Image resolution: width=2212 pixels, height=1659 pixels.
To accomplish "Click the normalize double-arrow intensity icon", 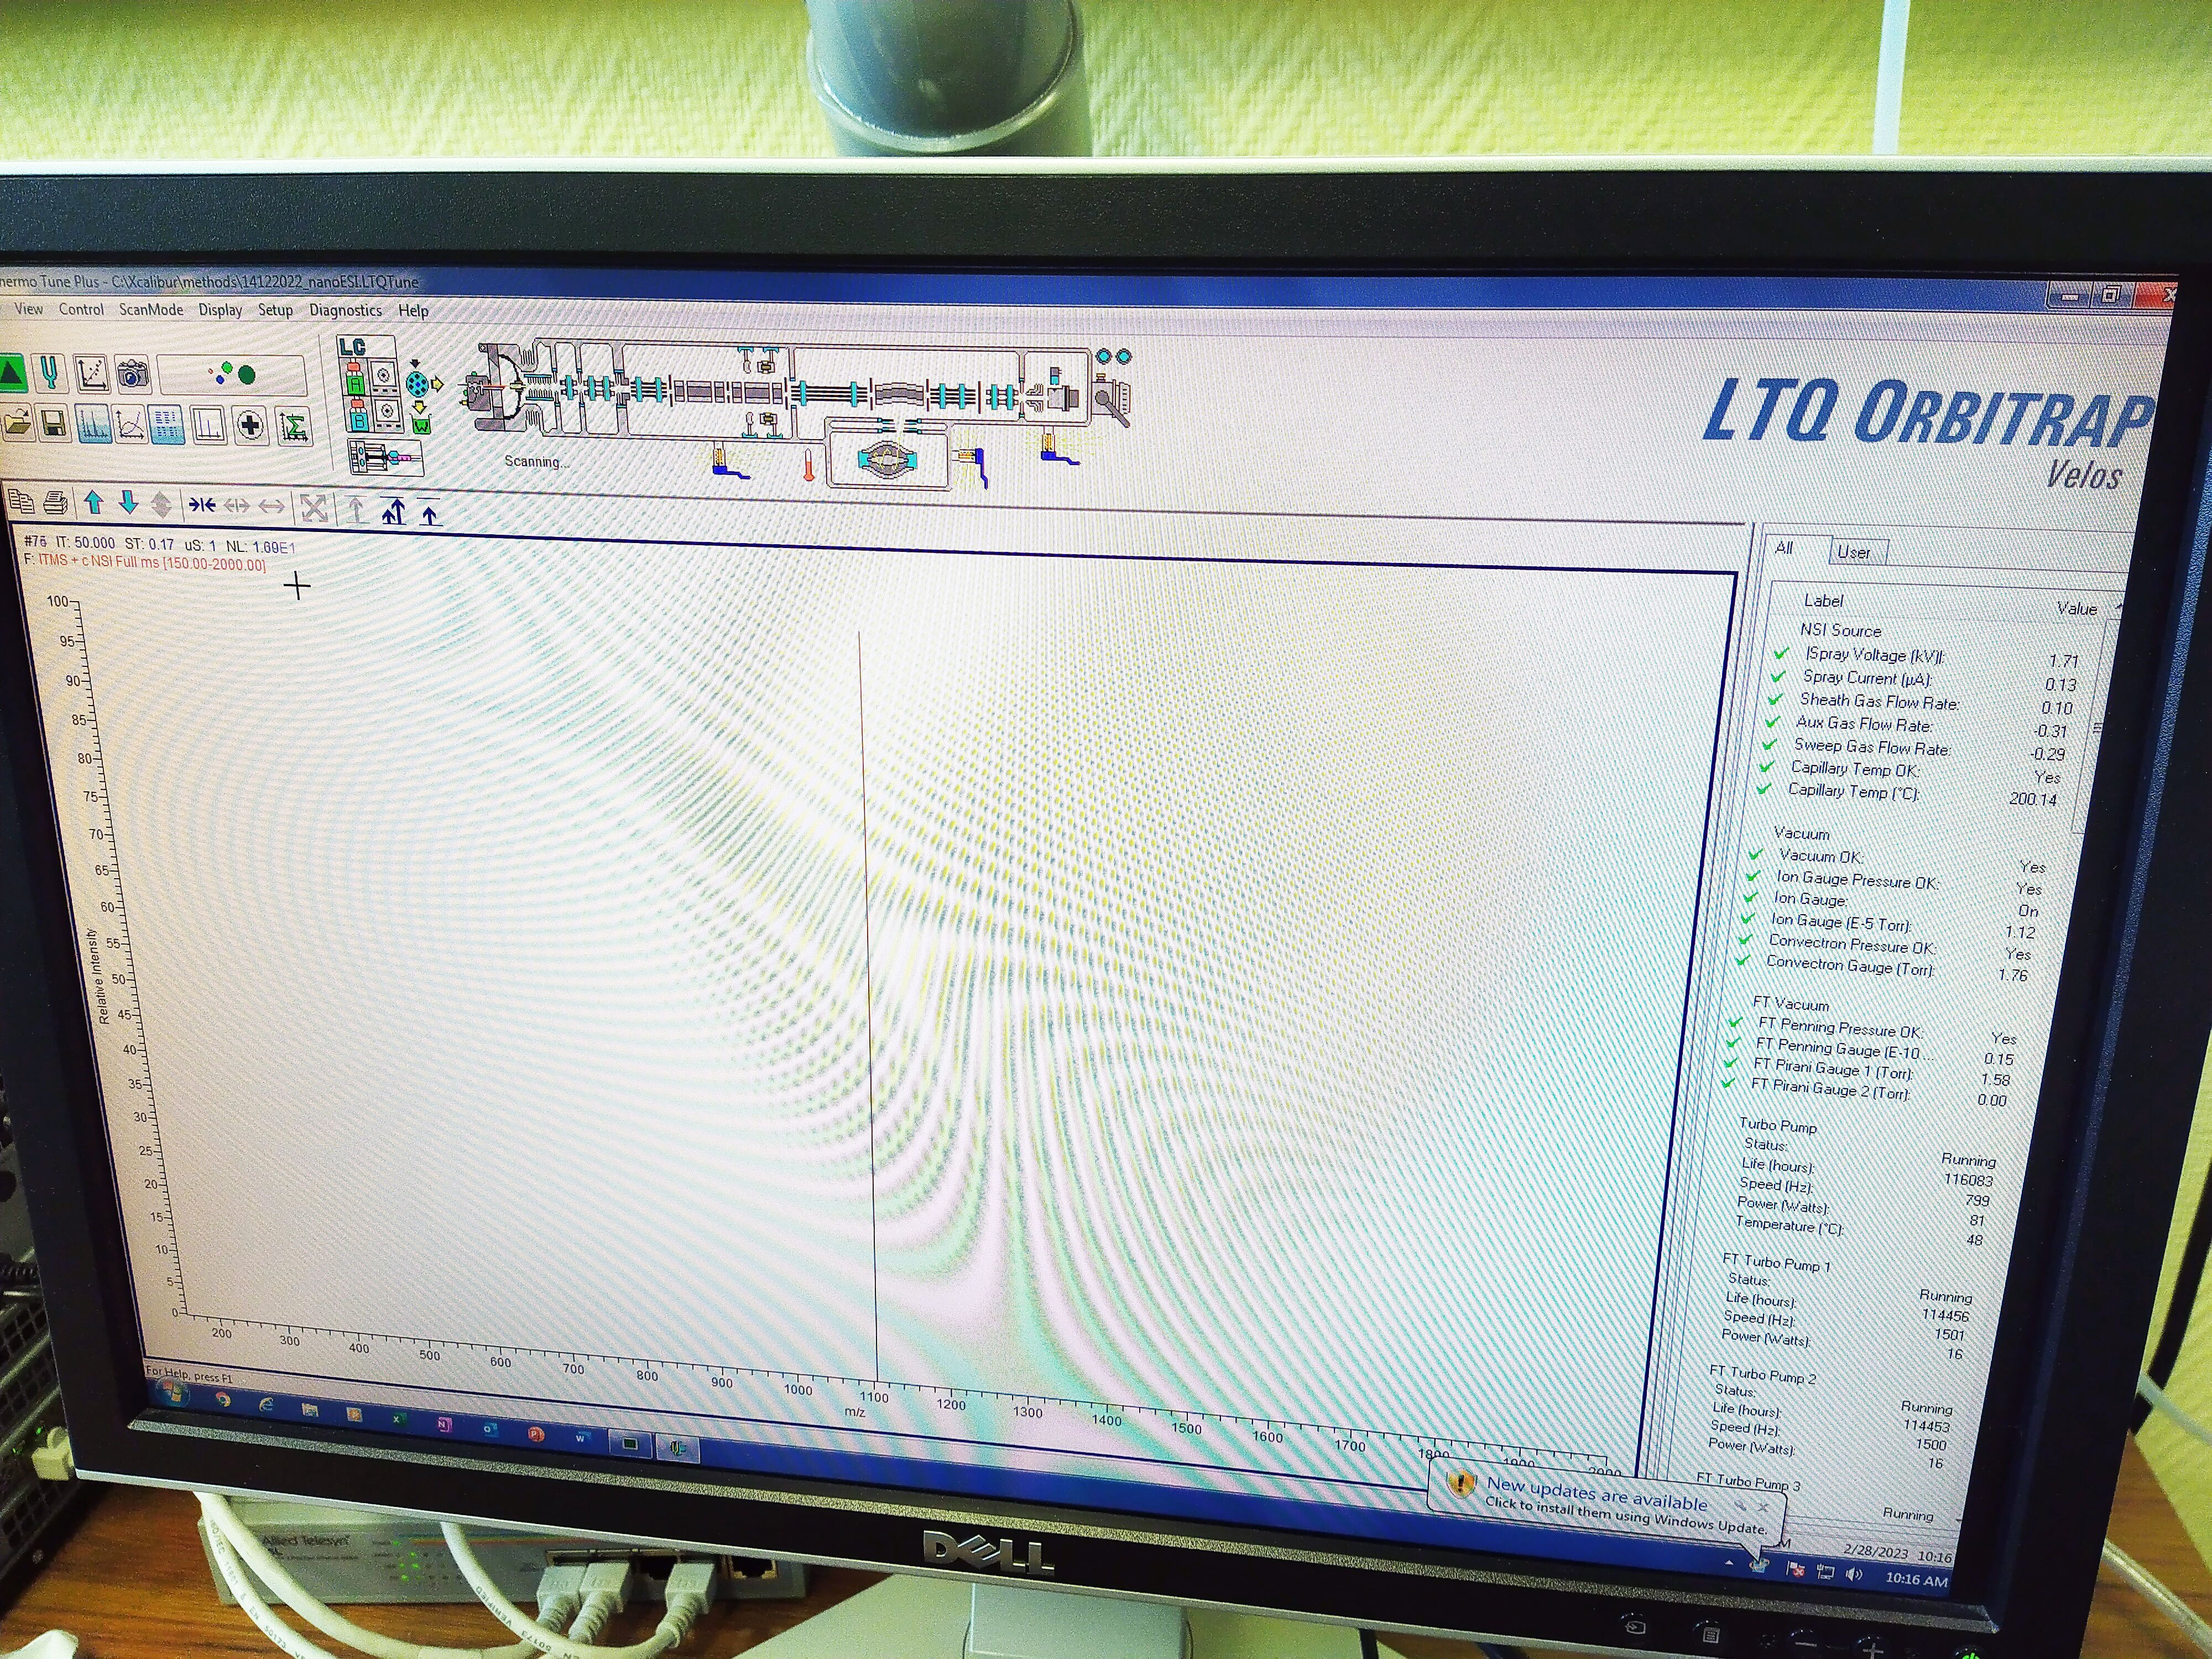I will [x=393, y=512].
